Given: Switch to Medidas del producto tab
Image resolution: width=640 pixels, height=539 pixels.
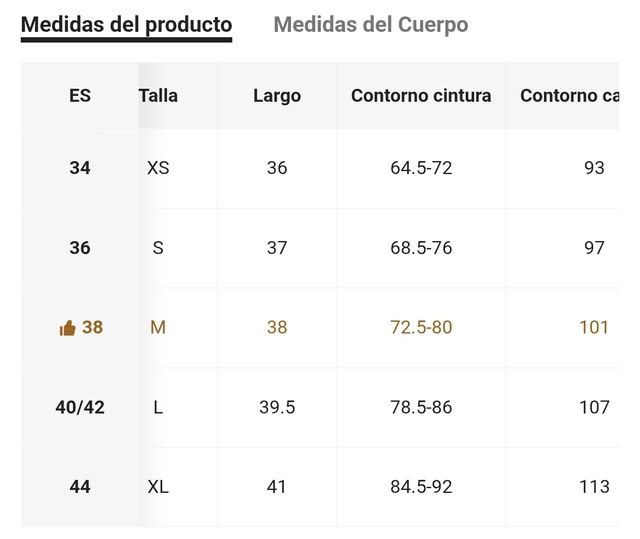Looking at the screenshot, I should click(x=126, y=24).
